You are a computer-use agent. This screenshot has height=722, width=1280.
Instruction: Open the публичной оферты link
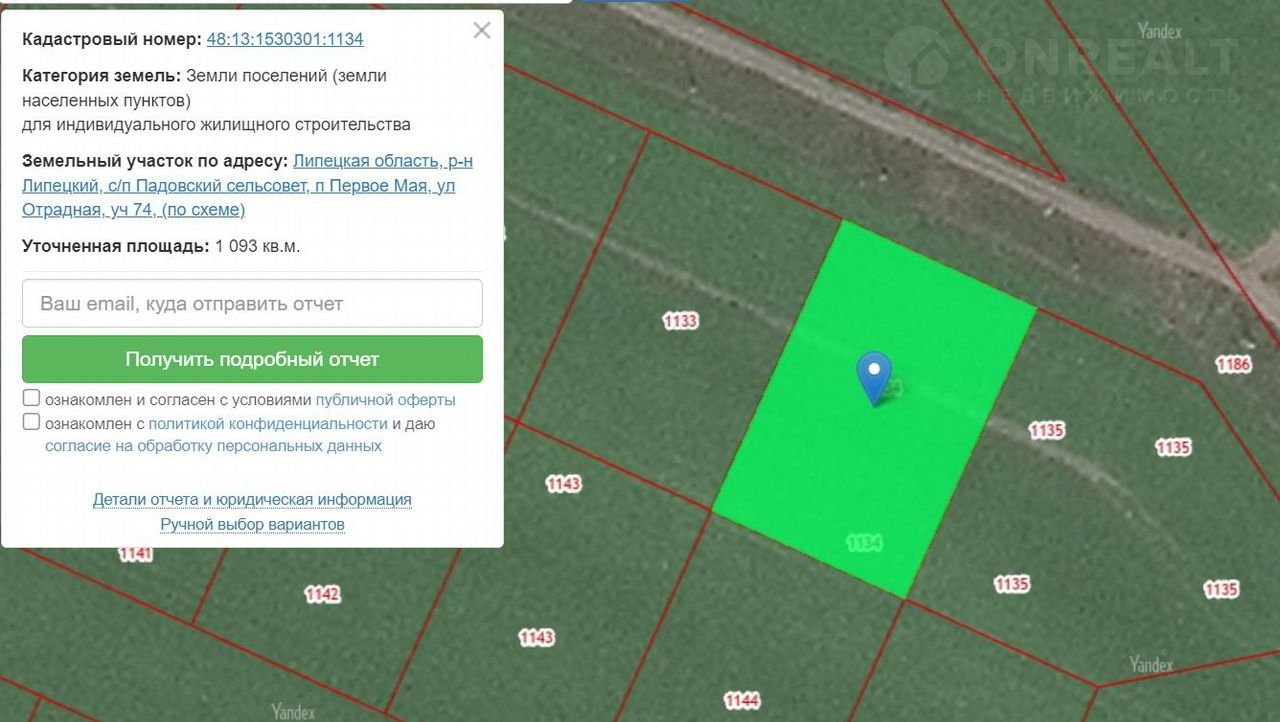click(x=385, y=400)
